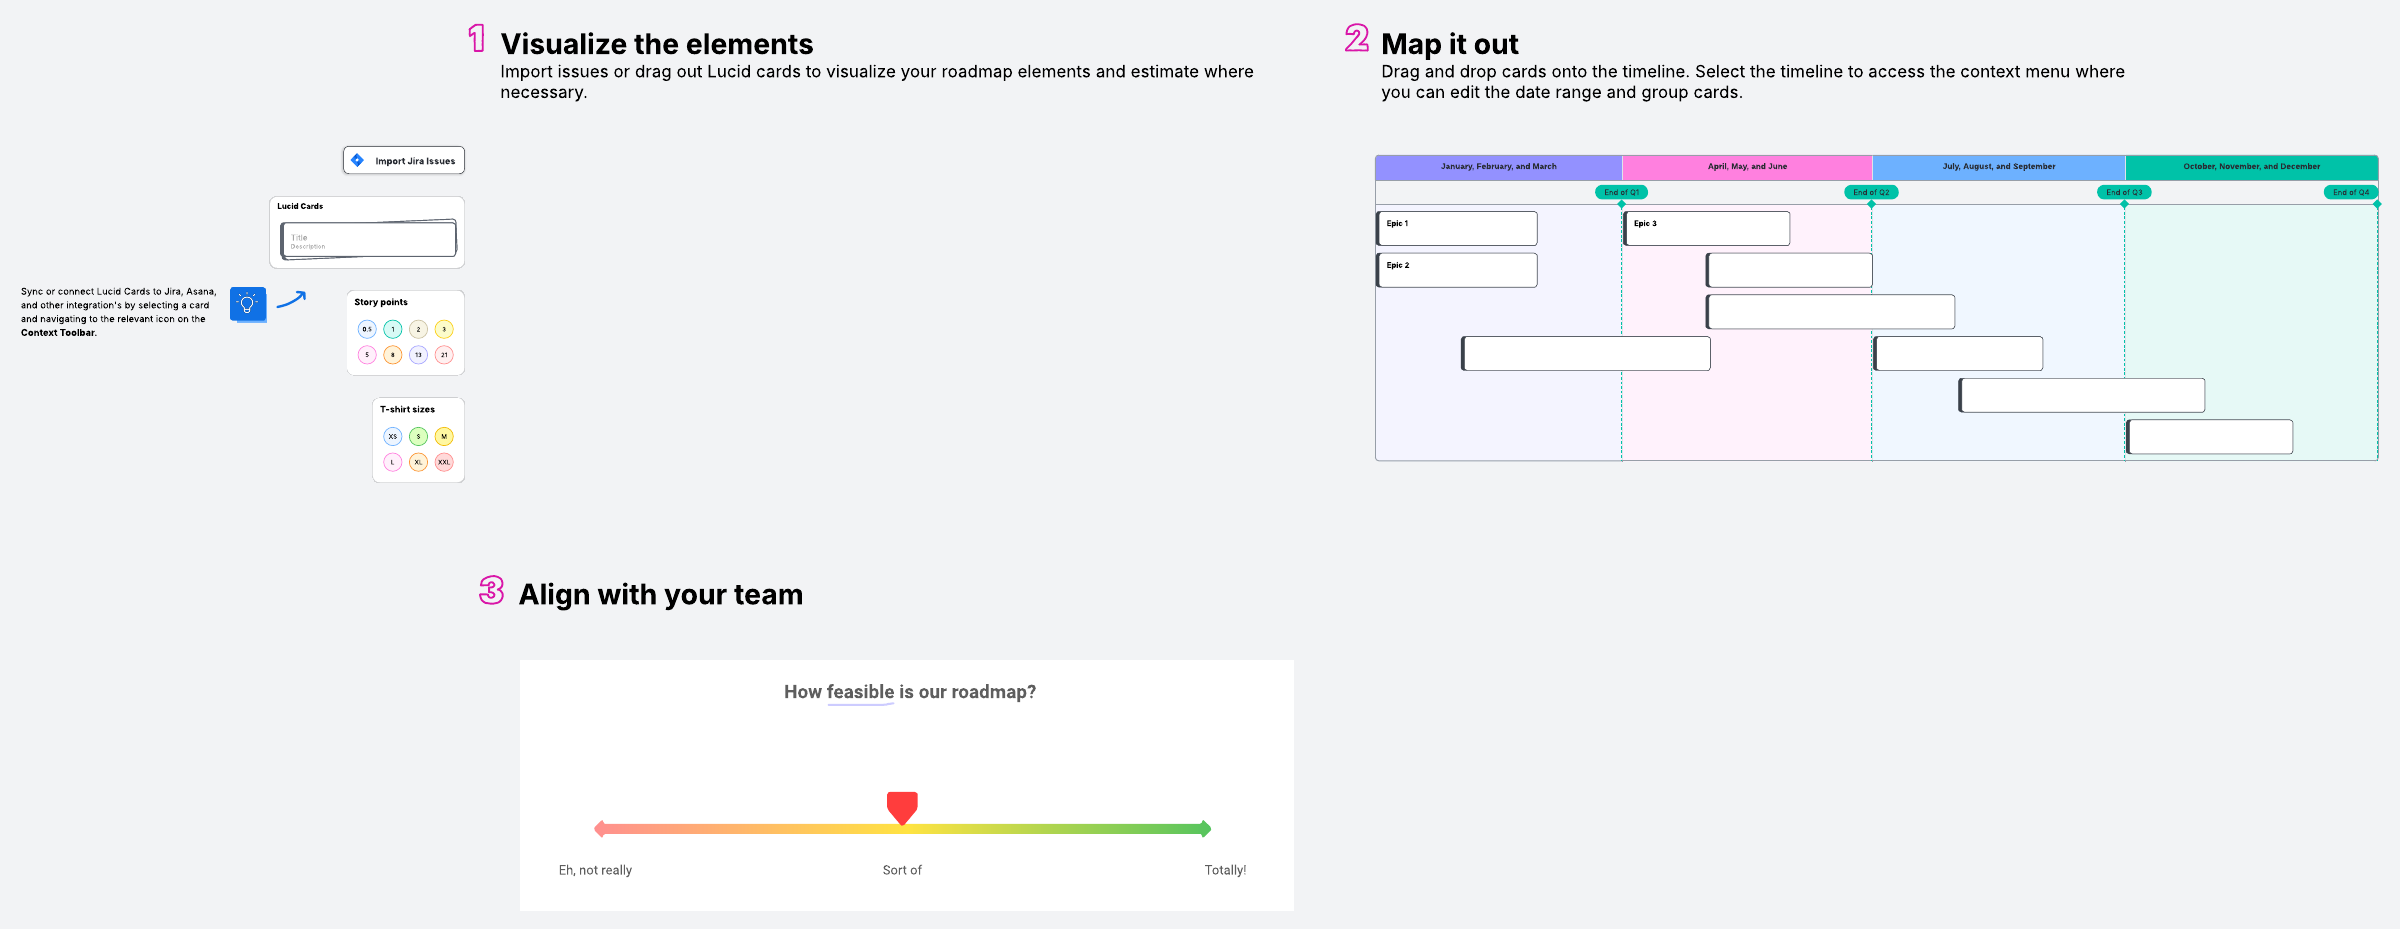Image resolution: width=2400 pixels, height=929 pixels.
Task: Select the blue lightbulb tip icon
Action: pyautogui.click(x=248, y=304)
